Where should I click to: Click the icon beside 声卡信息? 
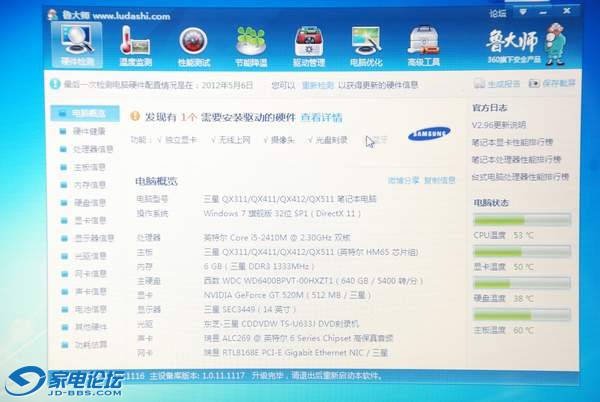64,291
